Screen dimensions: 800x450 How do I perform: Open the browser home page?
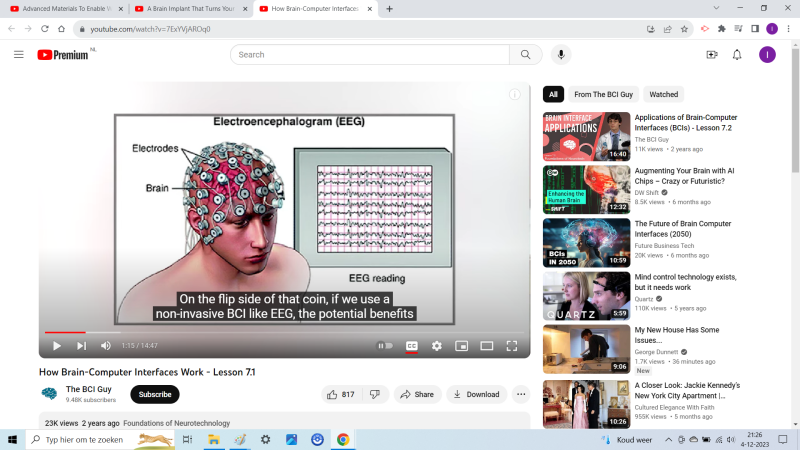click(62, 29)
